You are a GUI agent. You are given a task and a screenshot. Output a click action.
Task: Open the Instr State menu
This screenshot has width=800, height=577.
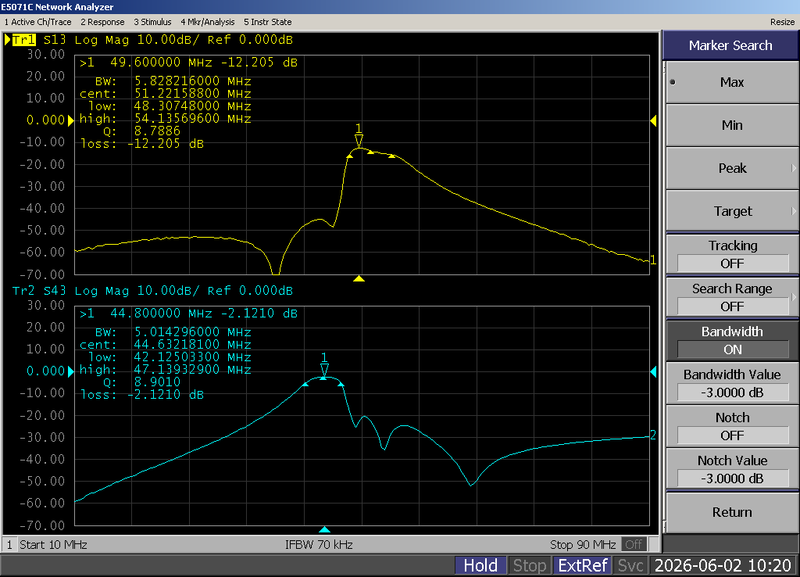click(x=268, y=22)
